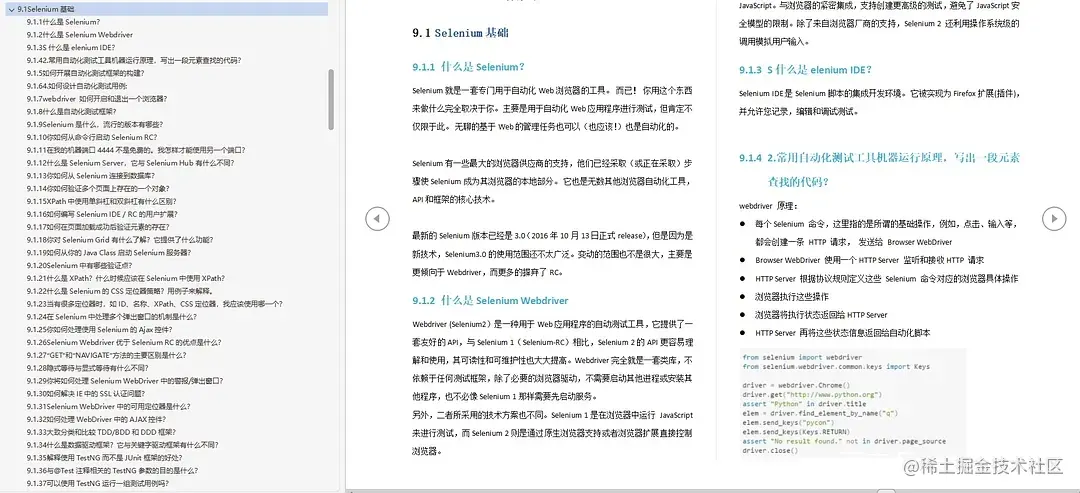Go to the next page arrow
1080x493 pixels.
(x=1054, y=219)
